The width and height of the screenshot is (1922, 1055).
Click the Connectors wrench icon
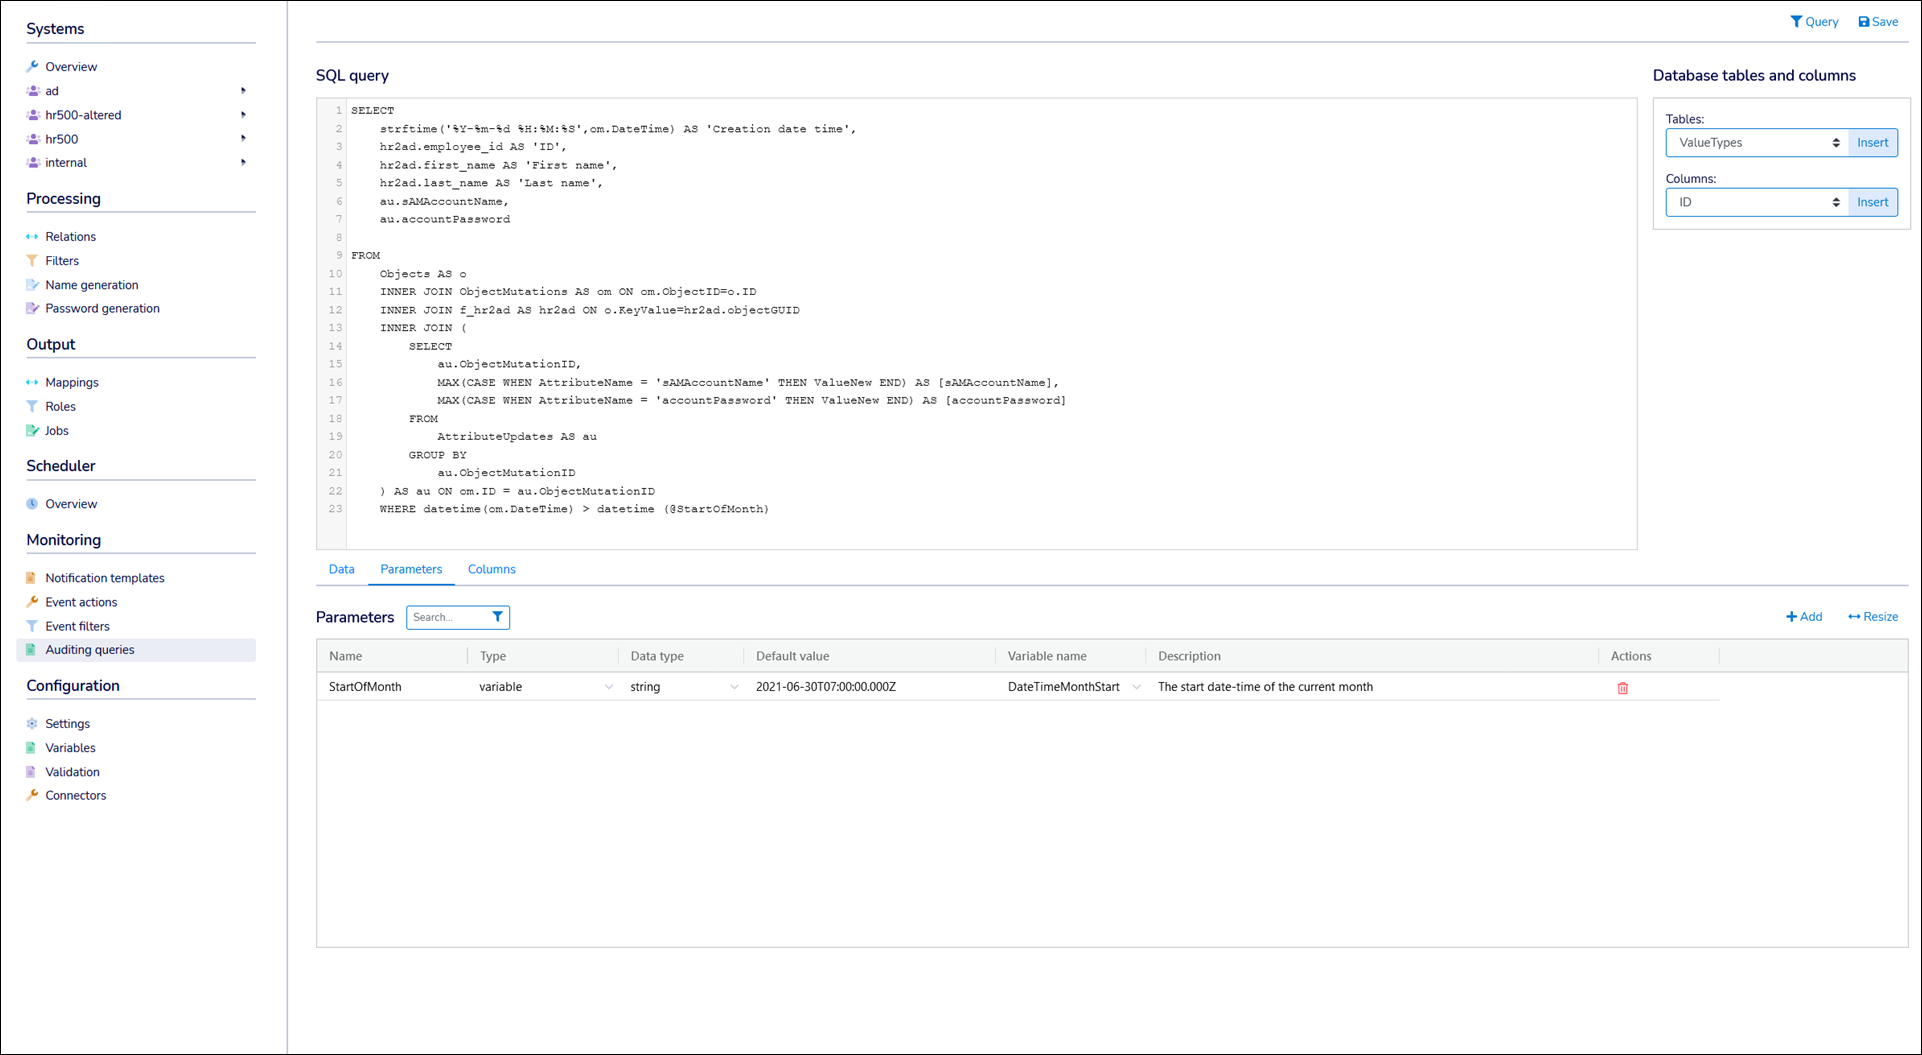[x=32, y=796]
